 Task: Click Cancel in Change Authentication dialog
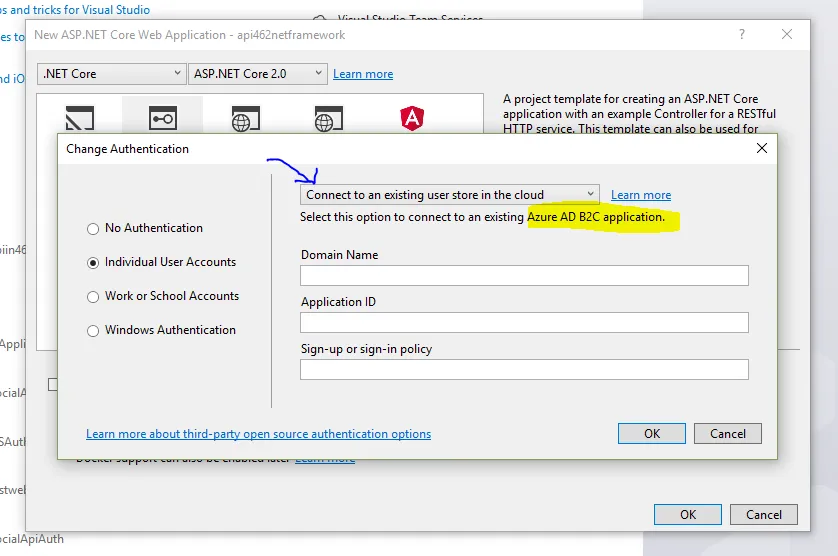(727, 434)
